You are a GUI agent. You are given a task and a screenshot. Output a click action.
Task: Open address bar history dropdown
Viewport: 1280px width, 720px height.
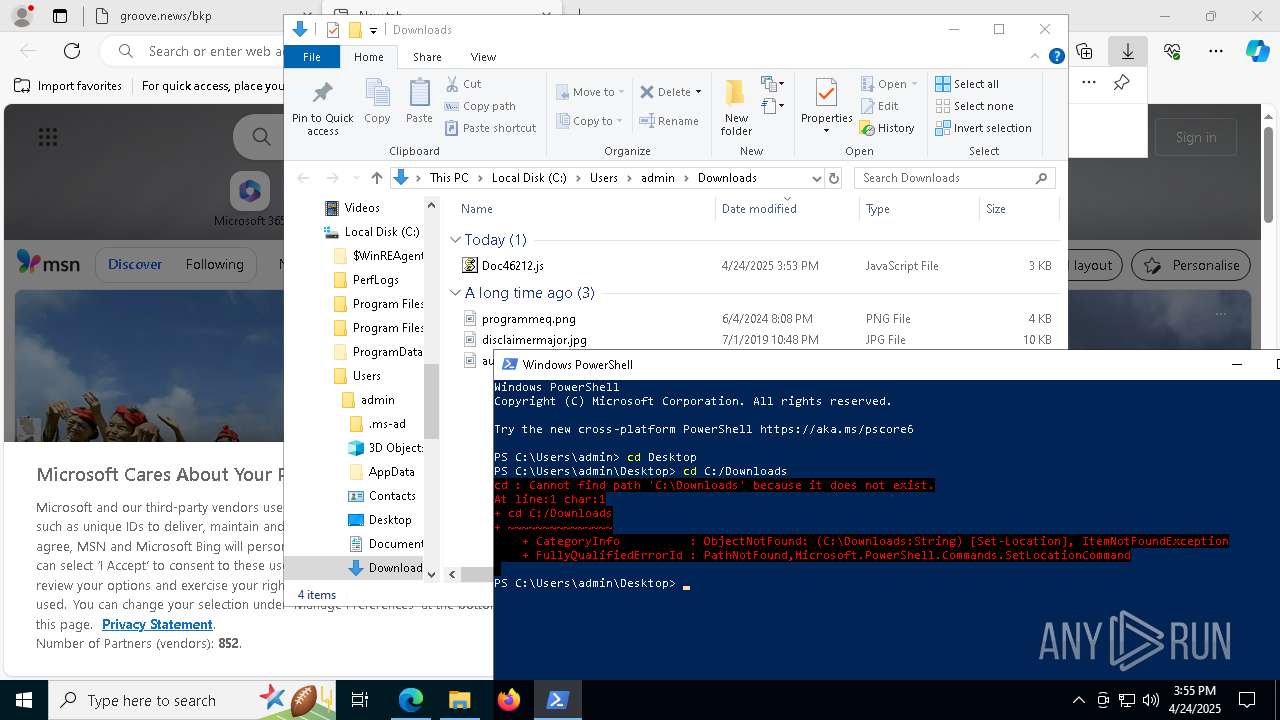pyautogui.click(x=816, y=178)
